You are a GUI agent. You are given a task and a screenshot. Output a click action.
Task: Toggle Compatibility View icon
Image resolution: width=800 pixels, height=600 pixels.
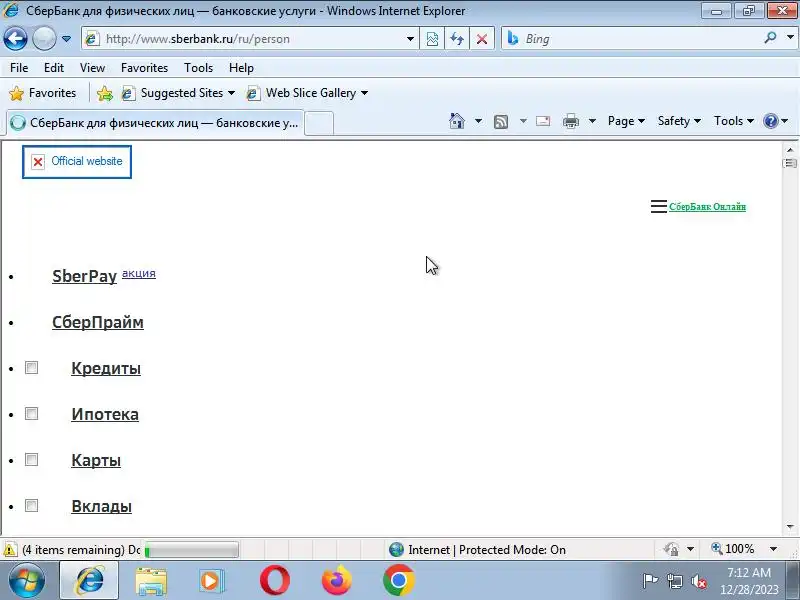(x=432, y=39)
